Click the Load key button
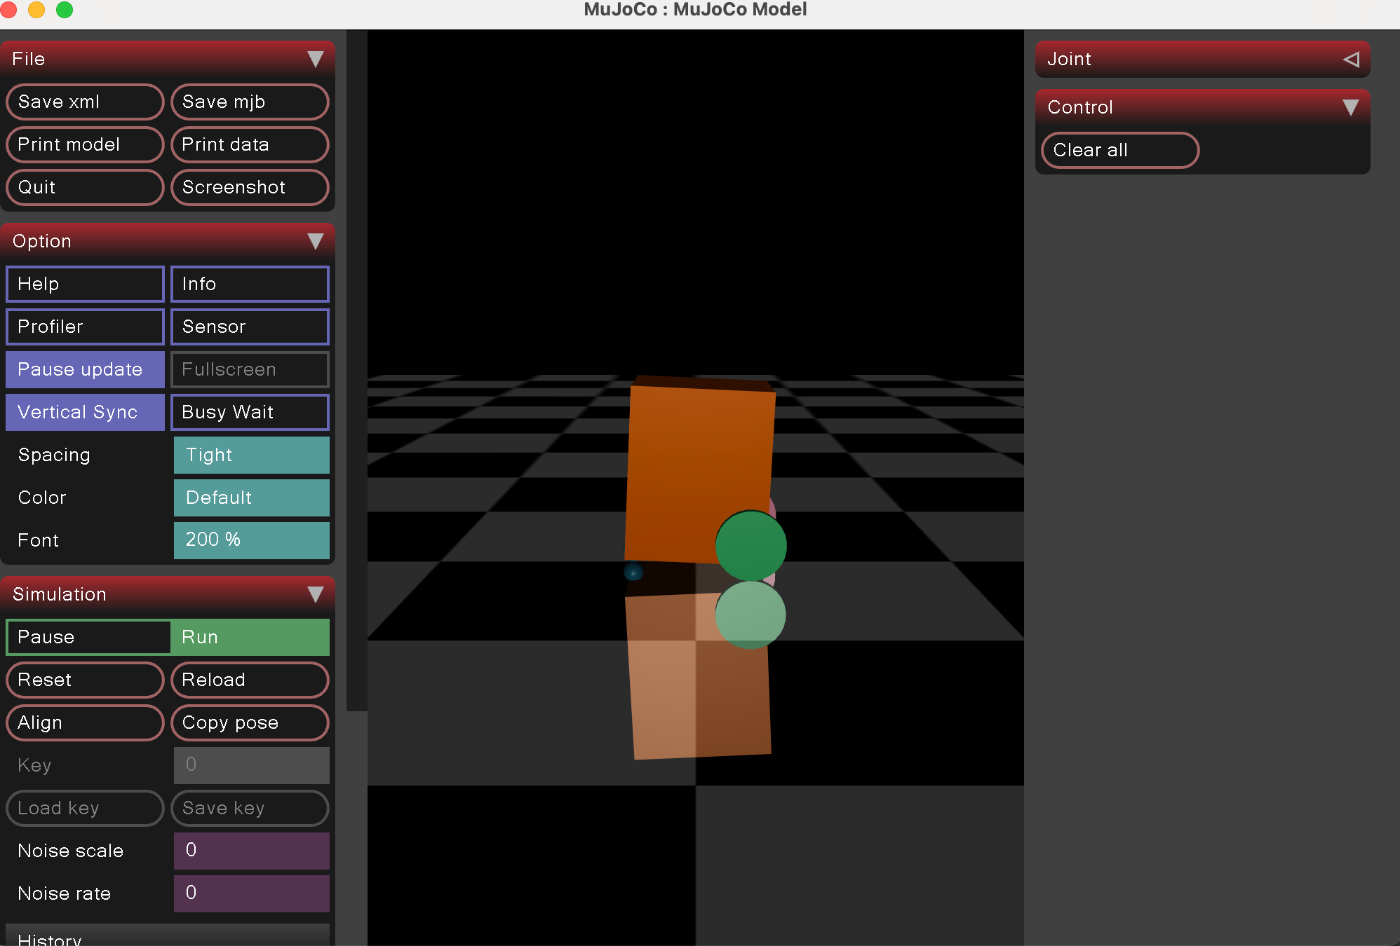1400x946 pixels. [x=85, y=808]
